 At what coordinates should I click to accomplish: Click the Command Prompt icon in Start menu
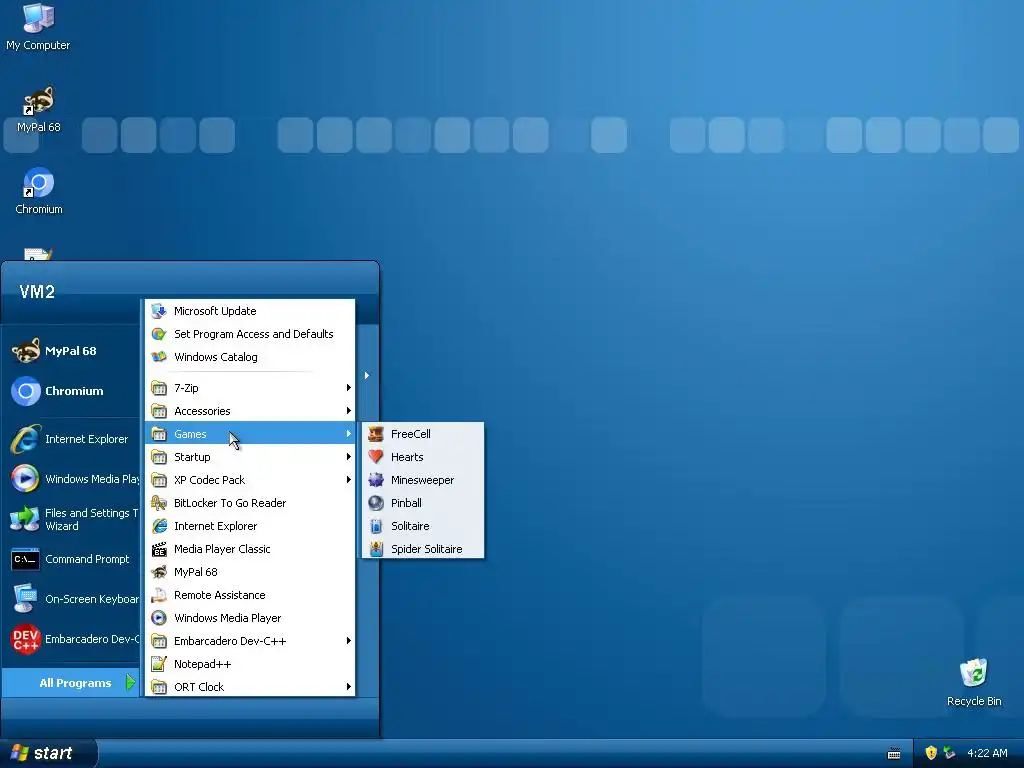pyautogui.click(x=26, y=560)
